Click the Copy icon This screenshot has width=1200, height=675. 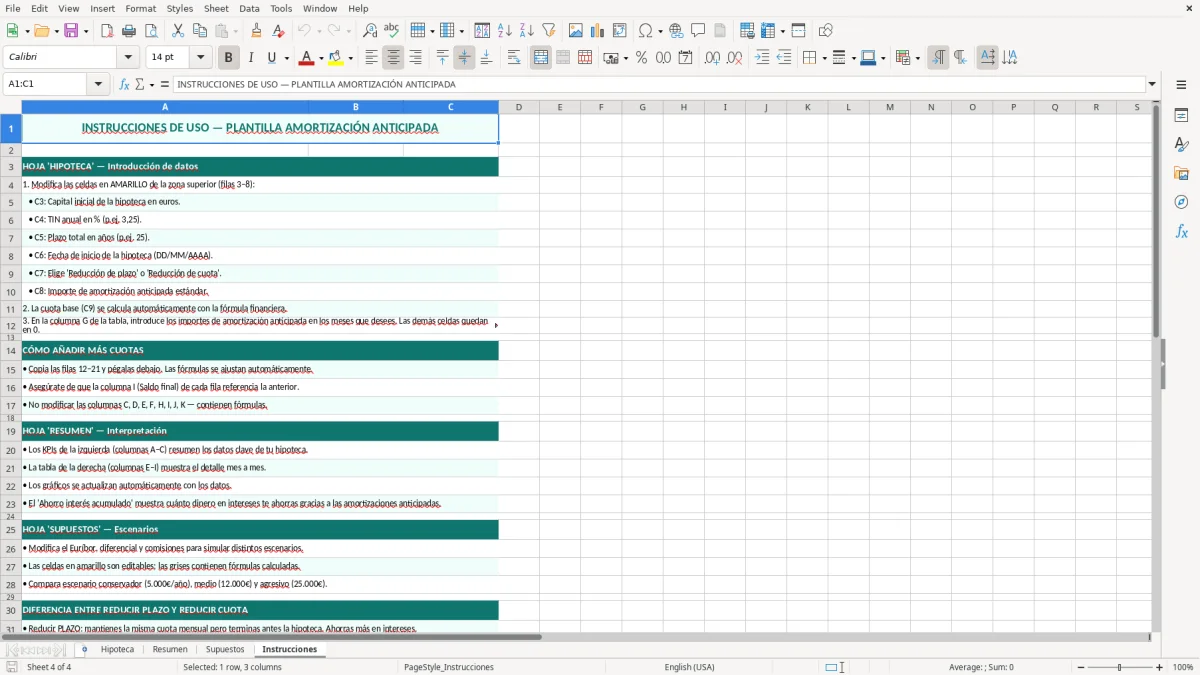click(x=200, y=31)
